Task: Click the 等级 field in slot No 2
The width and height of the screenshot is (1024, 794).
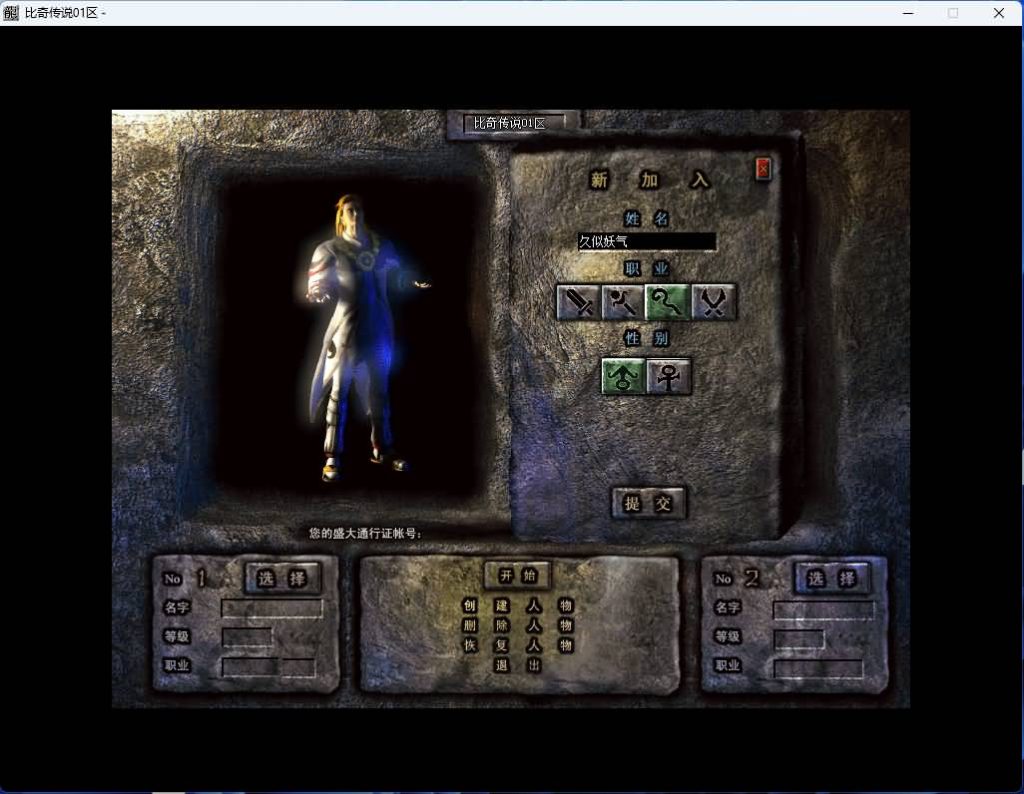Action: coord(799,639)
